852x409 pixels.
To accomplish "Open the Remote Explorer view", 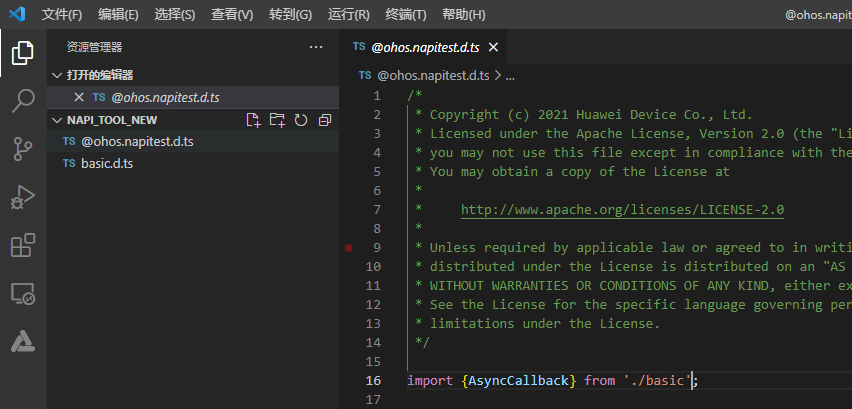I will (x=23, y=293).
